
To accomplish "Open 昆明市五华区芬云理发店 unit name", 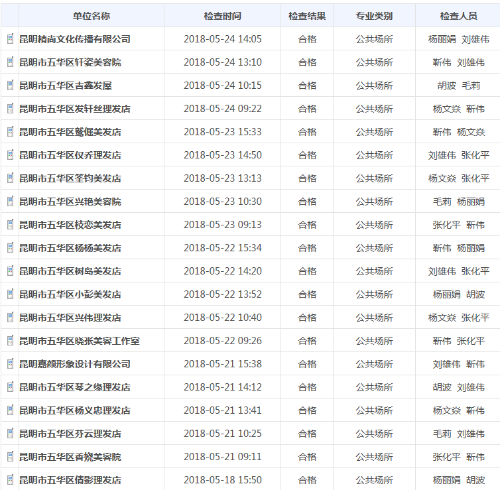I will [x=70, y=434].
